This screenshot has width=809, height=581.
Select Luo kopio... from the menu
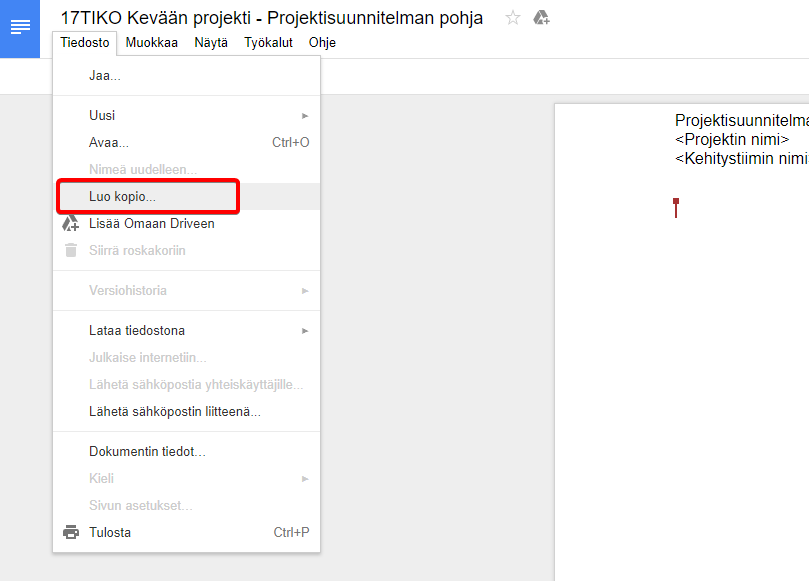[122, 197]
